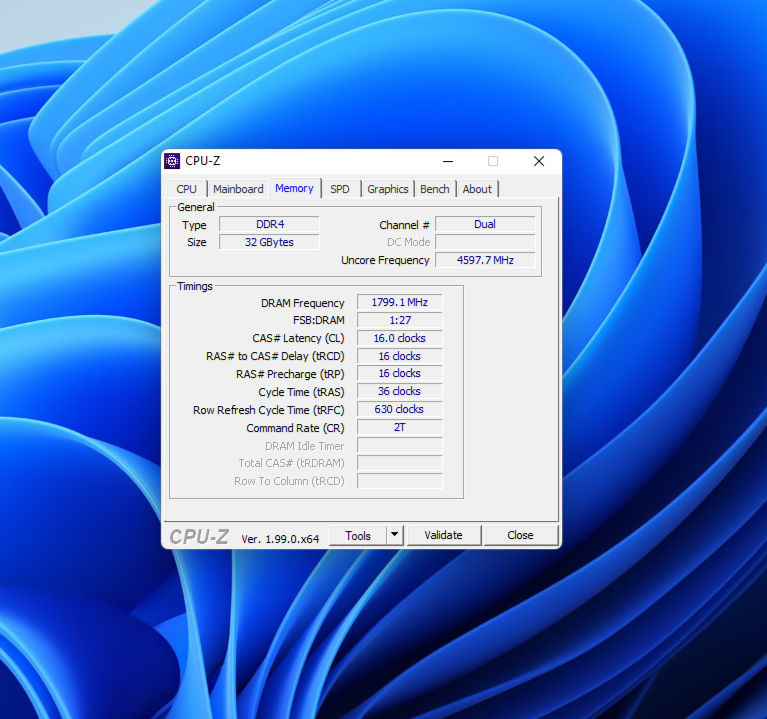Go to the Bench tab
Screen dimensions: 767x719
(435, 189)
